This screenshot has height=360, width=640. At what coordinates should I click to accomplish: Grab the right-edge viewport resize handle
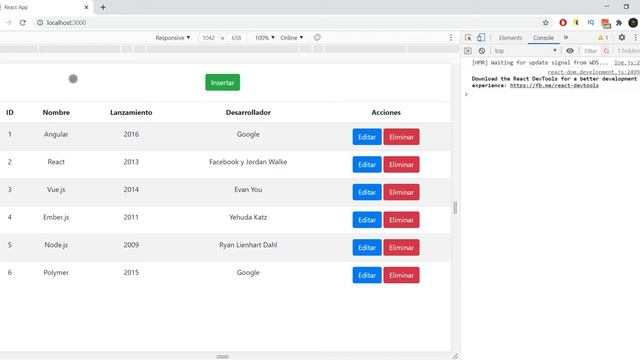pos(455,207)
